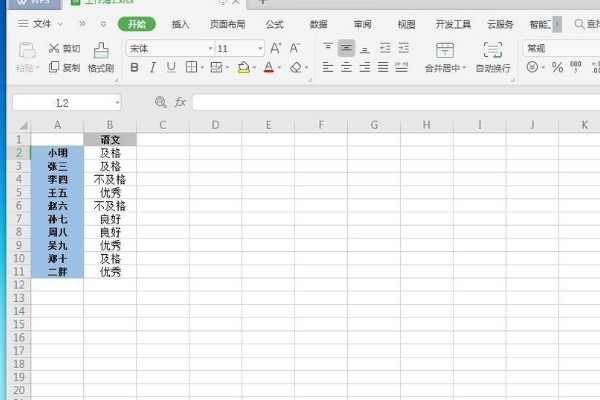This screenshot has width=600, height=400.
Task: Click the formula bar zoom icon
Action: pos(160,102)
